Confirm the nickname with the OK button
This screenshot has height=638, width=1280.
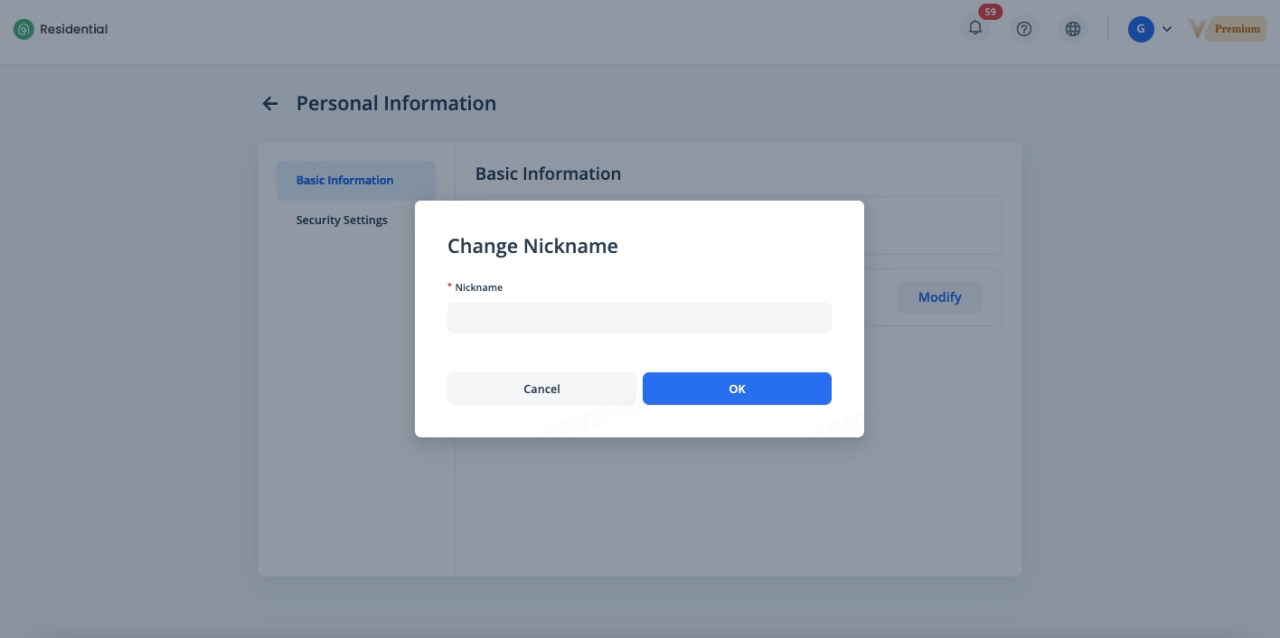(737, 389)
